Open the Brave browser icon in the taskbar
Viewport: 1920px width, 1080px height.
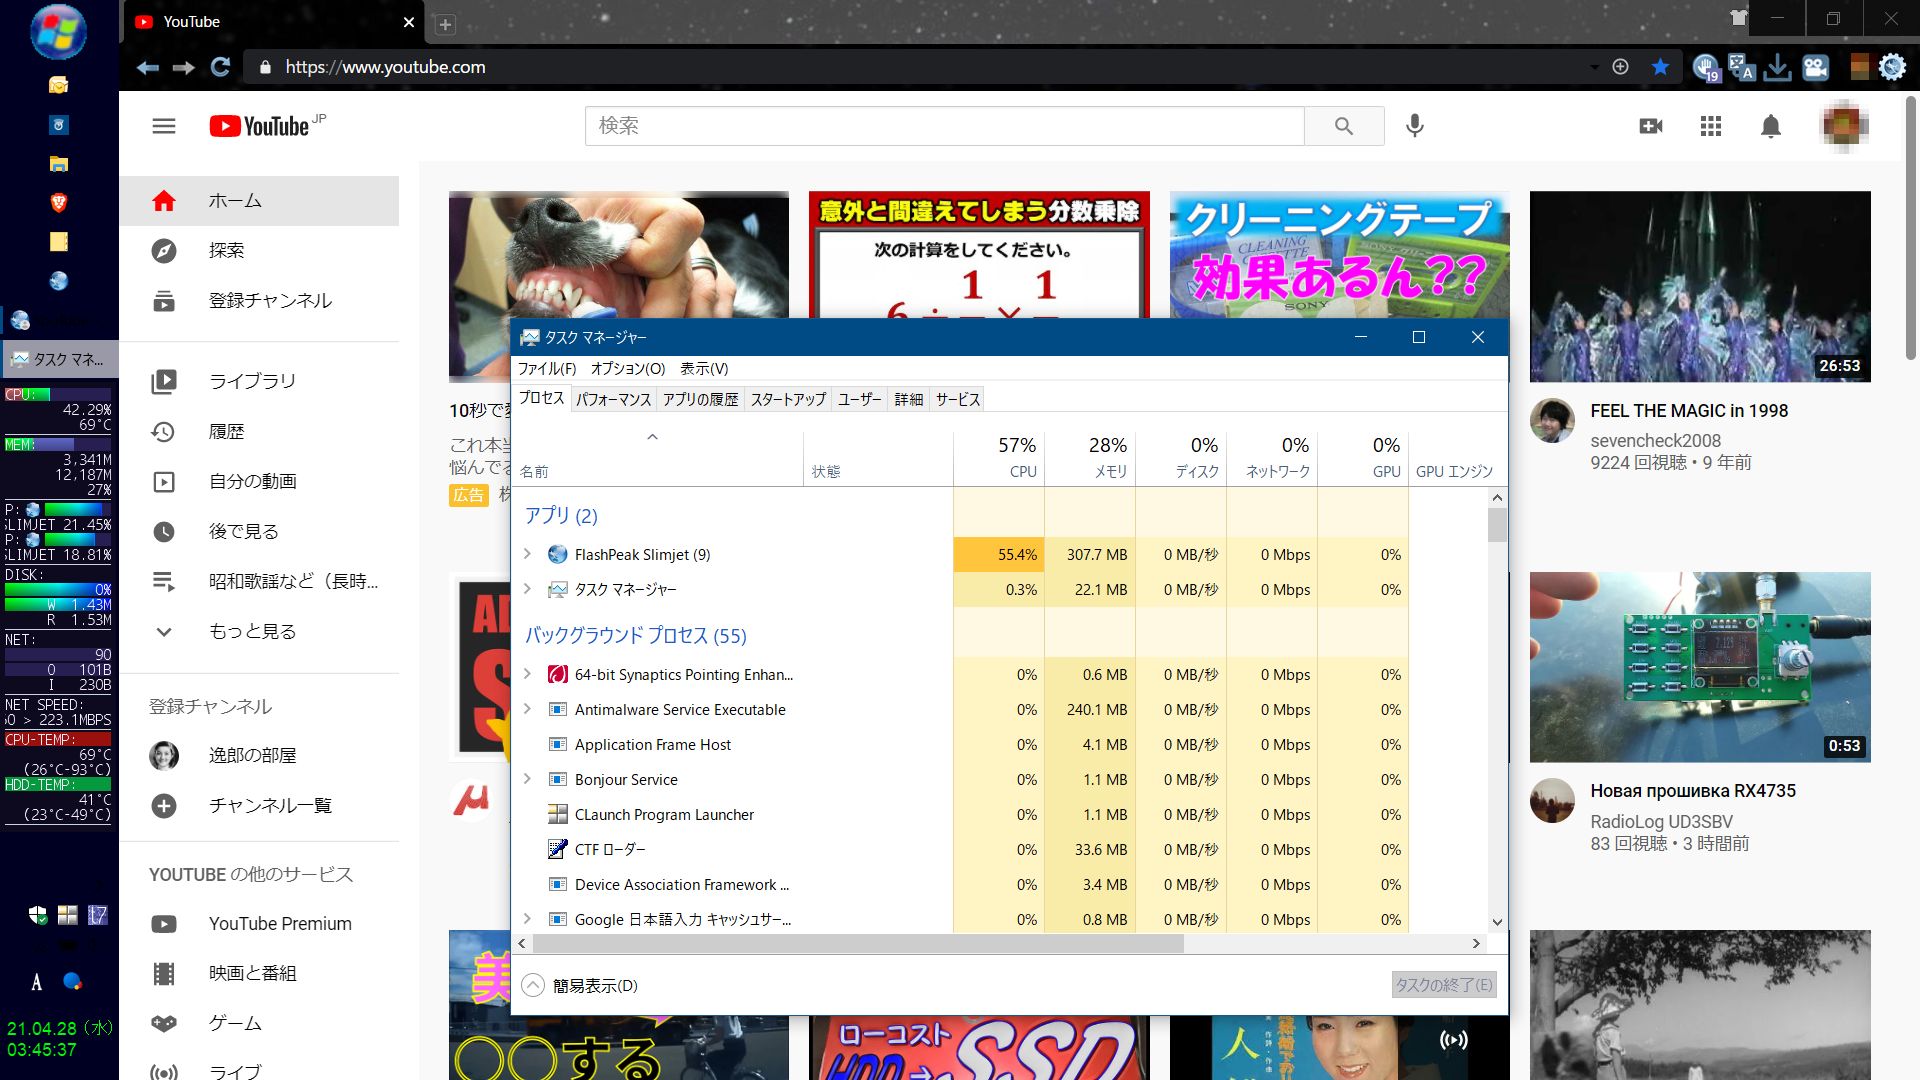59,203
